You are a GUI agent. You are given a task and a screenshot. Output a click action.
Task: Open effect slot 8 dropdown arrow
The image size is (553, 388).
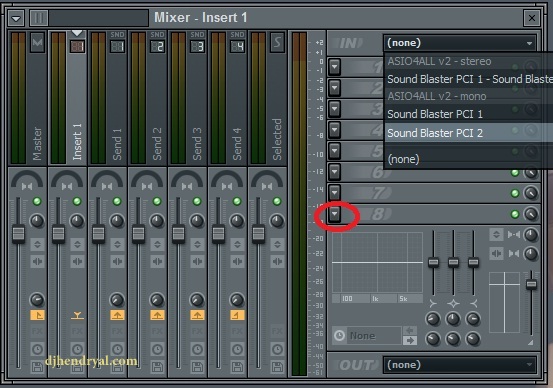coord(335,214)
